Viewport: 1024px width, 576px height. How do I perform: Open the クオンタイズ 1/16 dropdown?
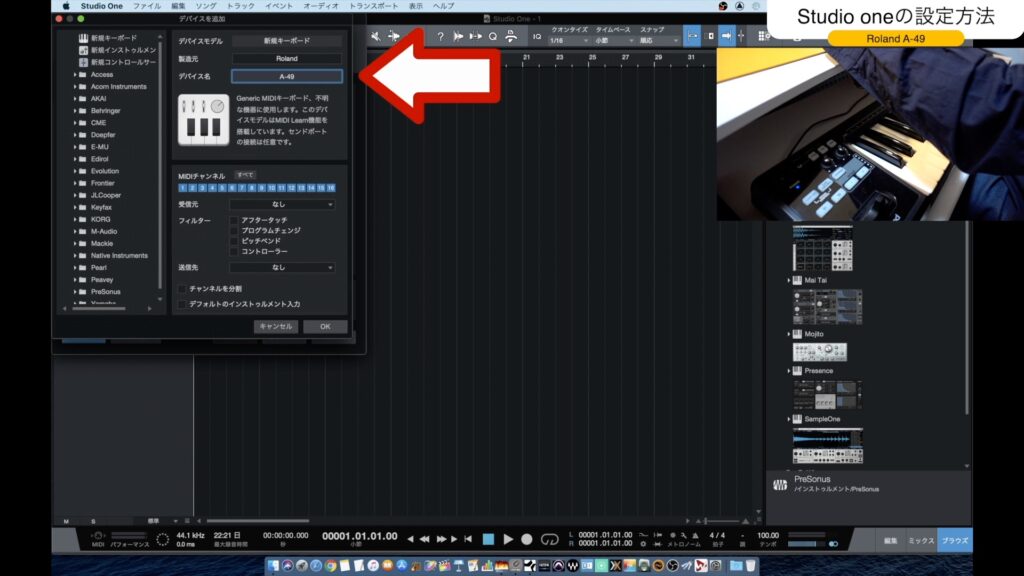click(x=569, y=40)
